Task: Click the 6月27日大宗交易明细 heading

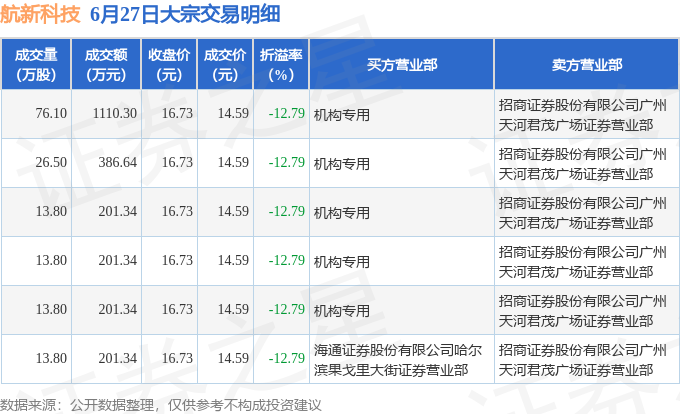Action: [185, 14]
